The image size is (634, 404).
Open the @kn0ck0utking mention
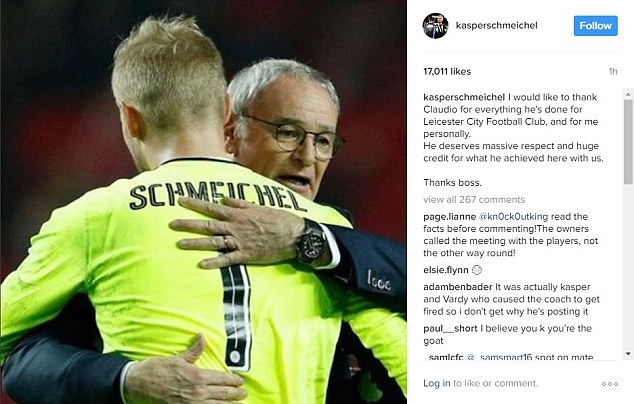pyautogui.click(x=513, y=217)
